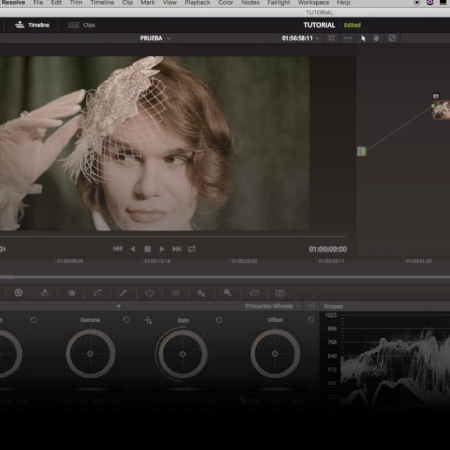The height and width of the screenshot is (450, 450).
Task: Go to the last frame
Action: click(177, 249)
